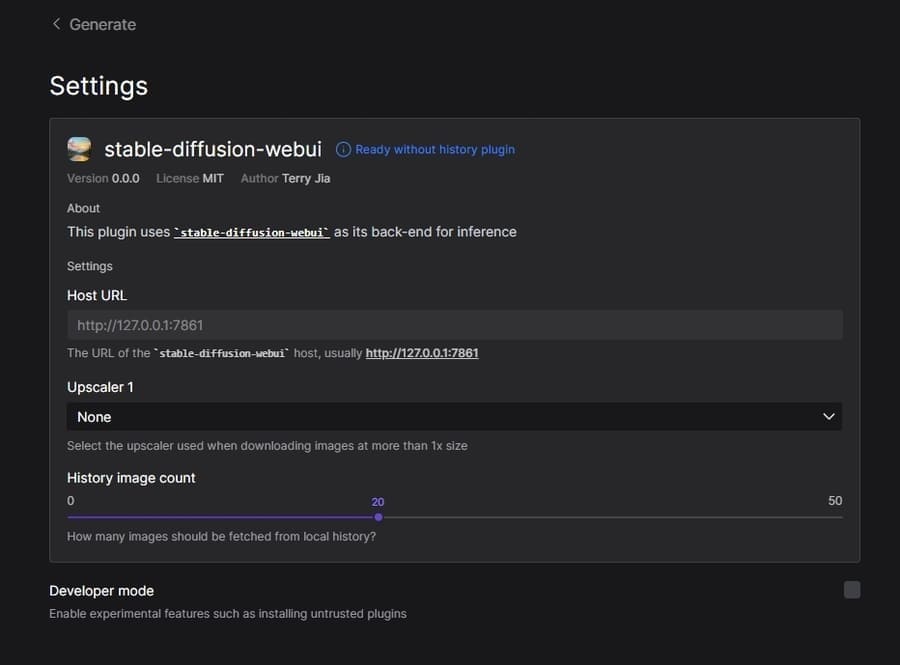
Task: Click the stable-diffusion-webui plugin avatar icon
Action: click(79, 149)
